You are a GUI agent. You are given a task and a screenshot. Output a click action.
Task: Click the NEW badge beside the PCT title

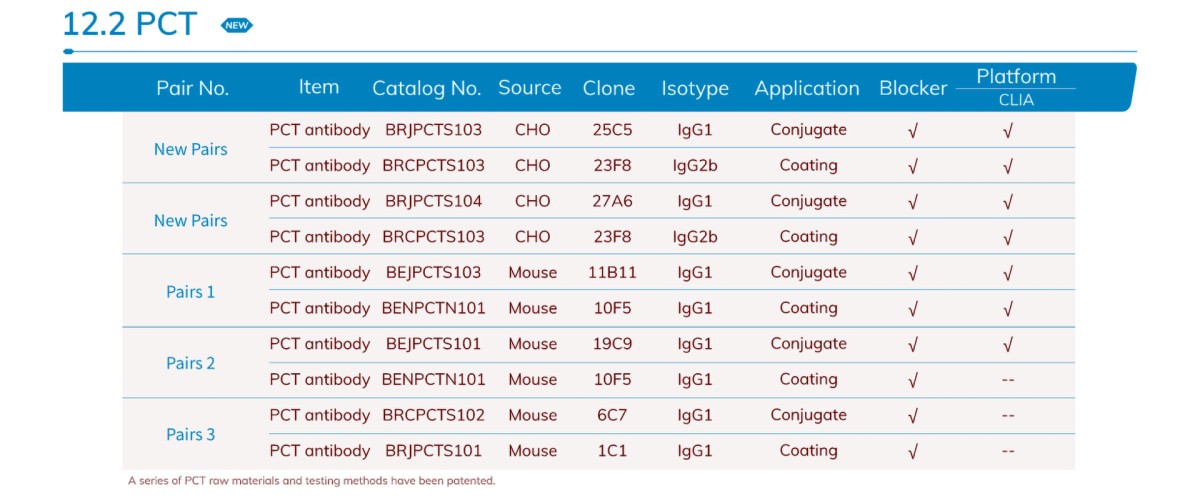click(237, 25)
